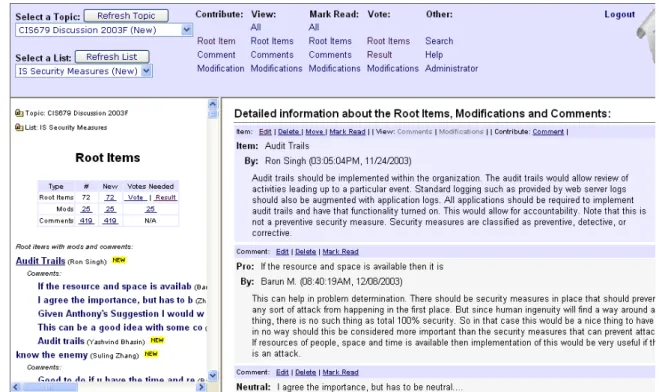Click the Comments count 419 in # column
This screenshot has width=659, height=392.
point(86,221)
